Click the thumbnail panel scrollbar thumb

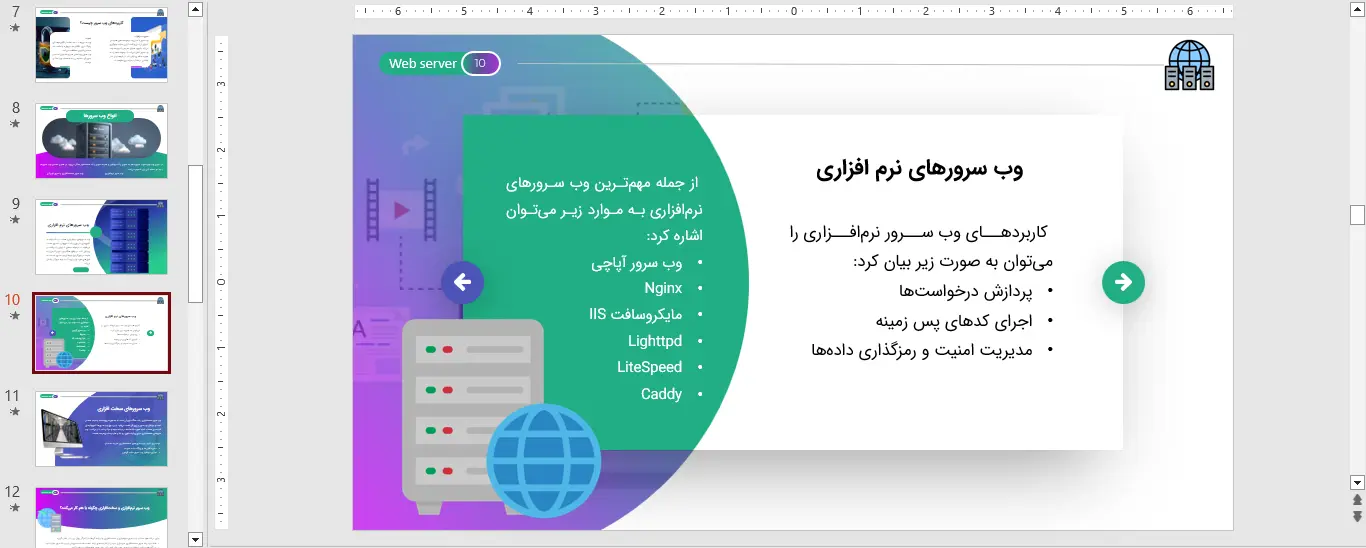(x=195, y=233)
